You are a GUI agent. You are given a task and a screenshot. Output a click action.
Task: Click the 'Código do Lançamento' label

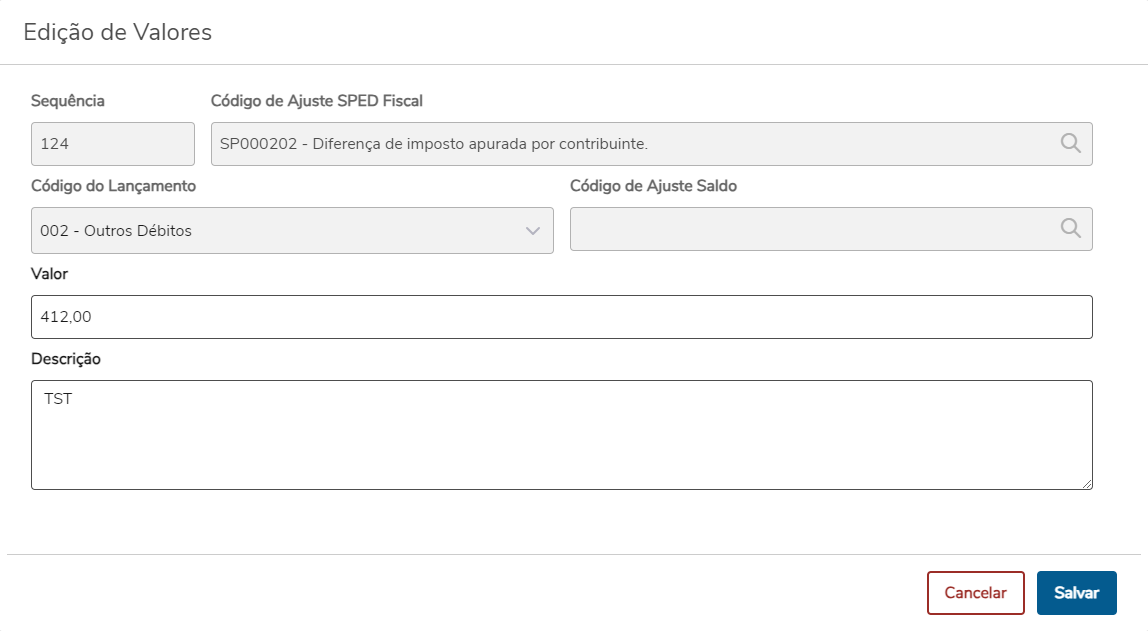pyautogui.click(x=114, y=186)
